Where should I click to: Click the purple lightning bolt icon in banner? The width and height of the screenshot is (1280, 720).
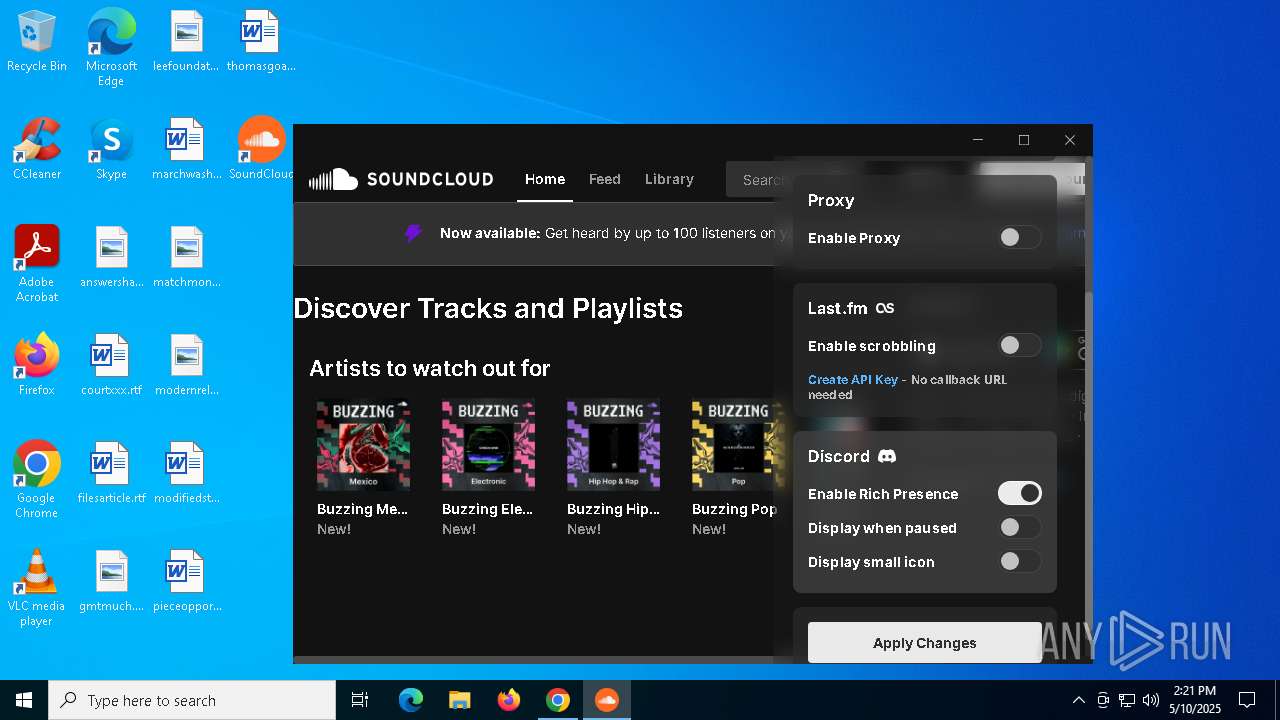pyautogui.click(x=414, y=233)
